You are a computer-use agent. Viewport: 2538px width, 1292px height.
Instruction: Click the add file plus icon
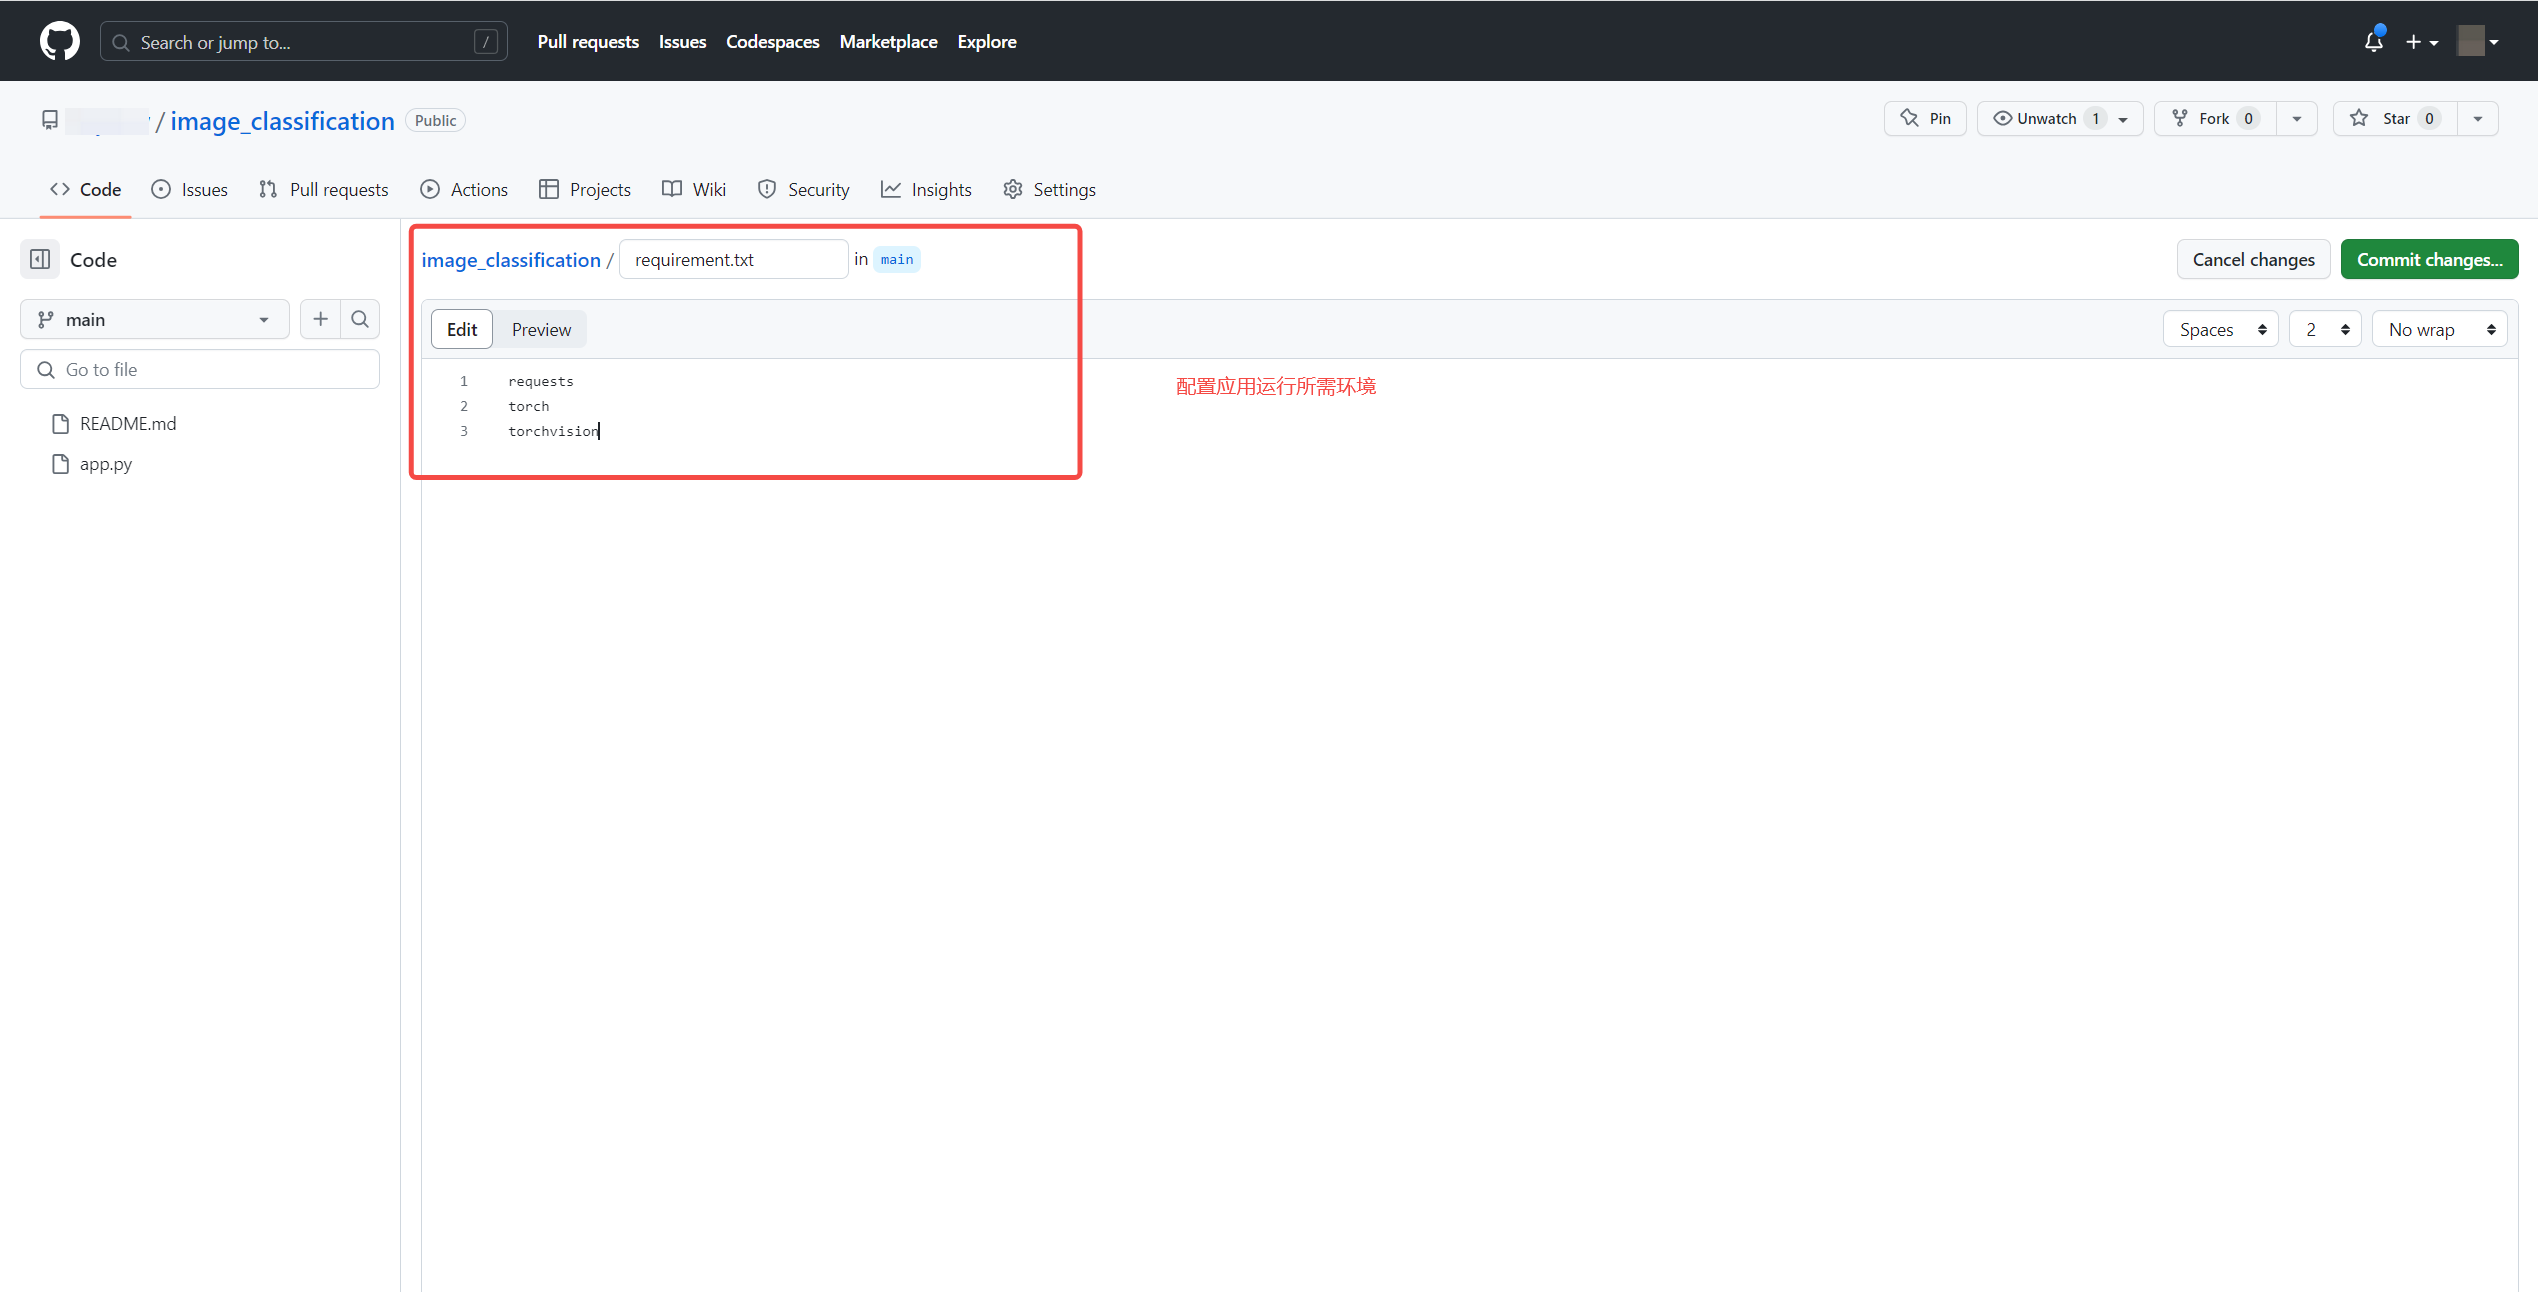320,319
